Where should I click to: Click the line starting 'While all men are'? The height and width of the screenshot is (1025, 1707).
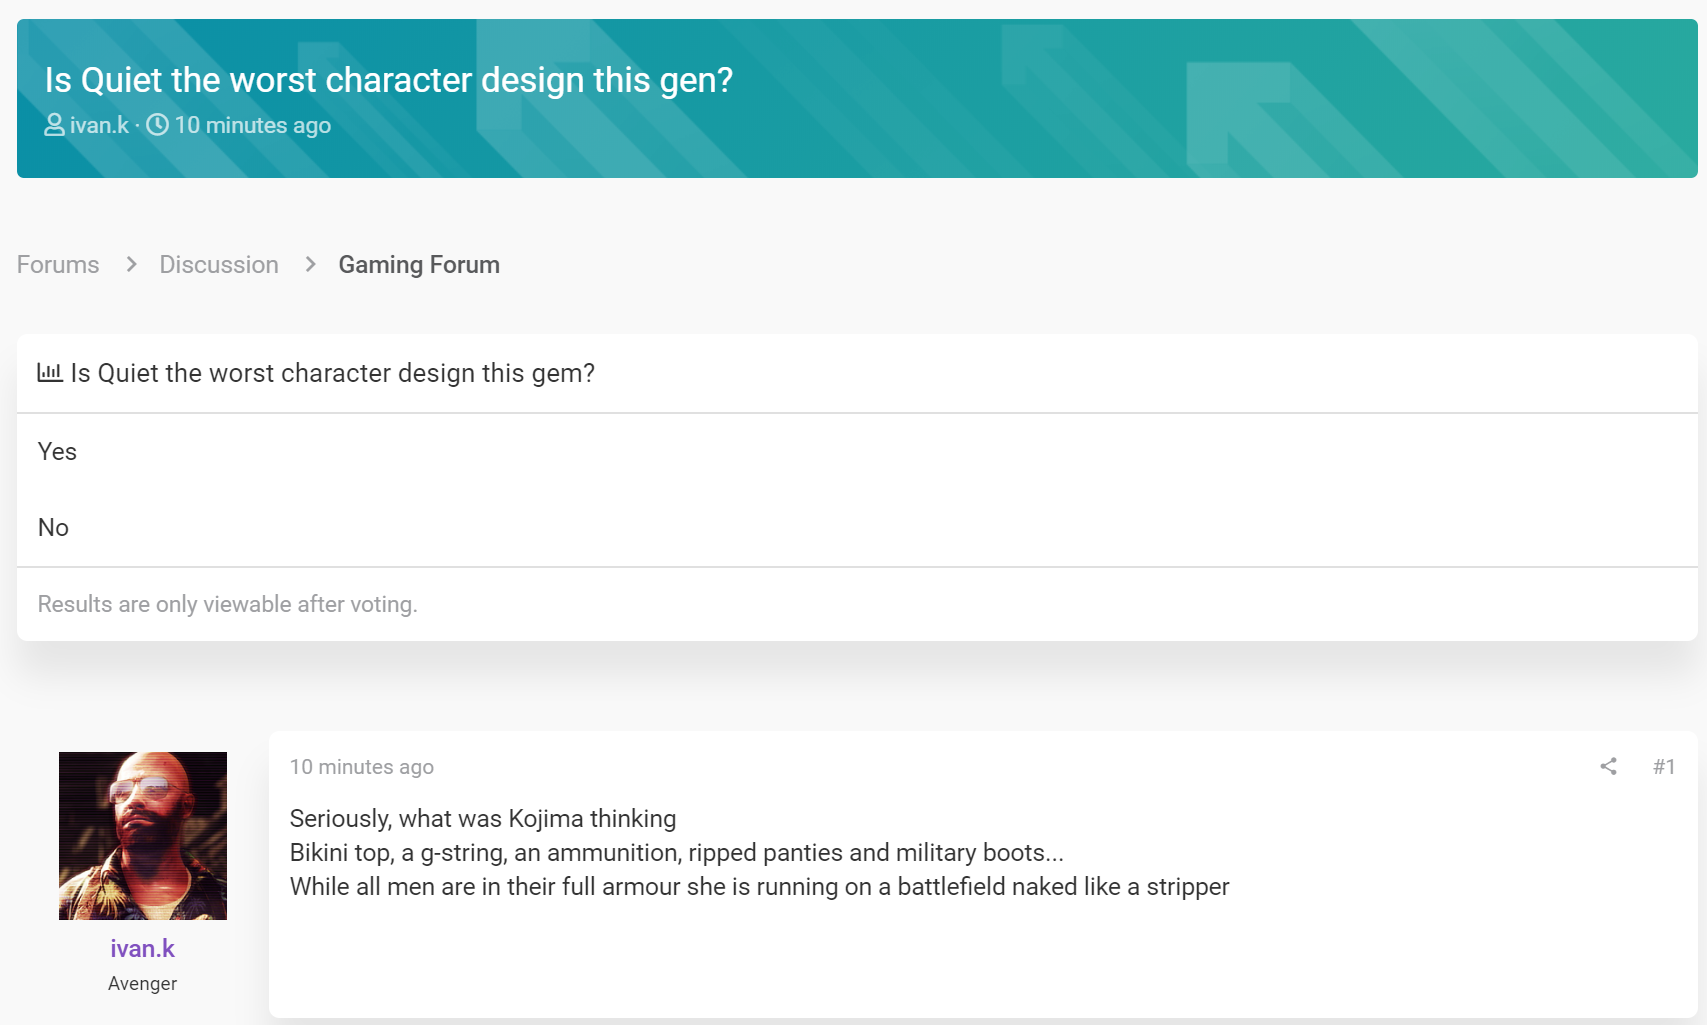760,886
